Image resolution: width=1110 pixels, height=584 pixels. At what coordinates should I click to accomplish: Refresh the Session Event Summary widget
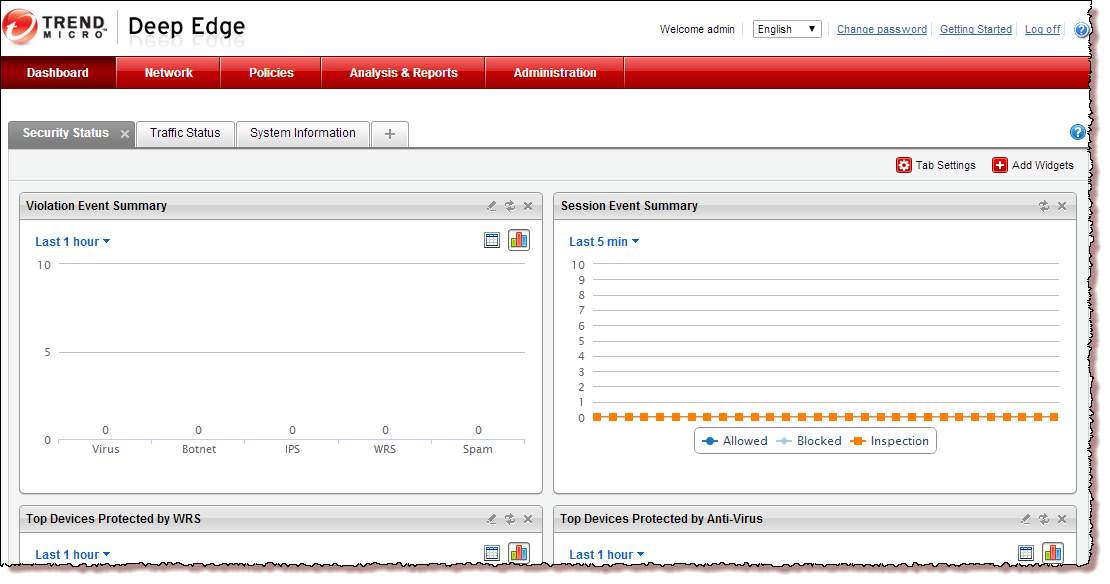tap(1043, 206)
